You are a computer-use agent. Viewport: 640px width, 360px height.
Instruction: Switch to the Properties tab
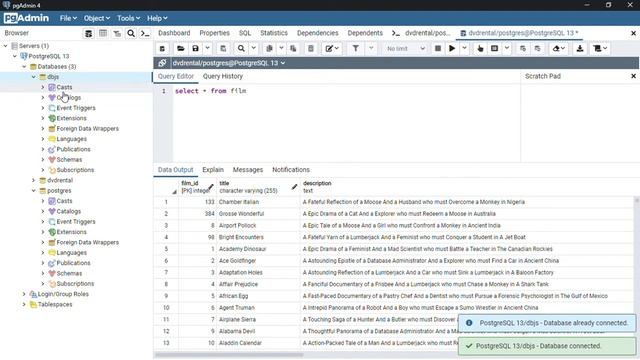coord(214,33)
